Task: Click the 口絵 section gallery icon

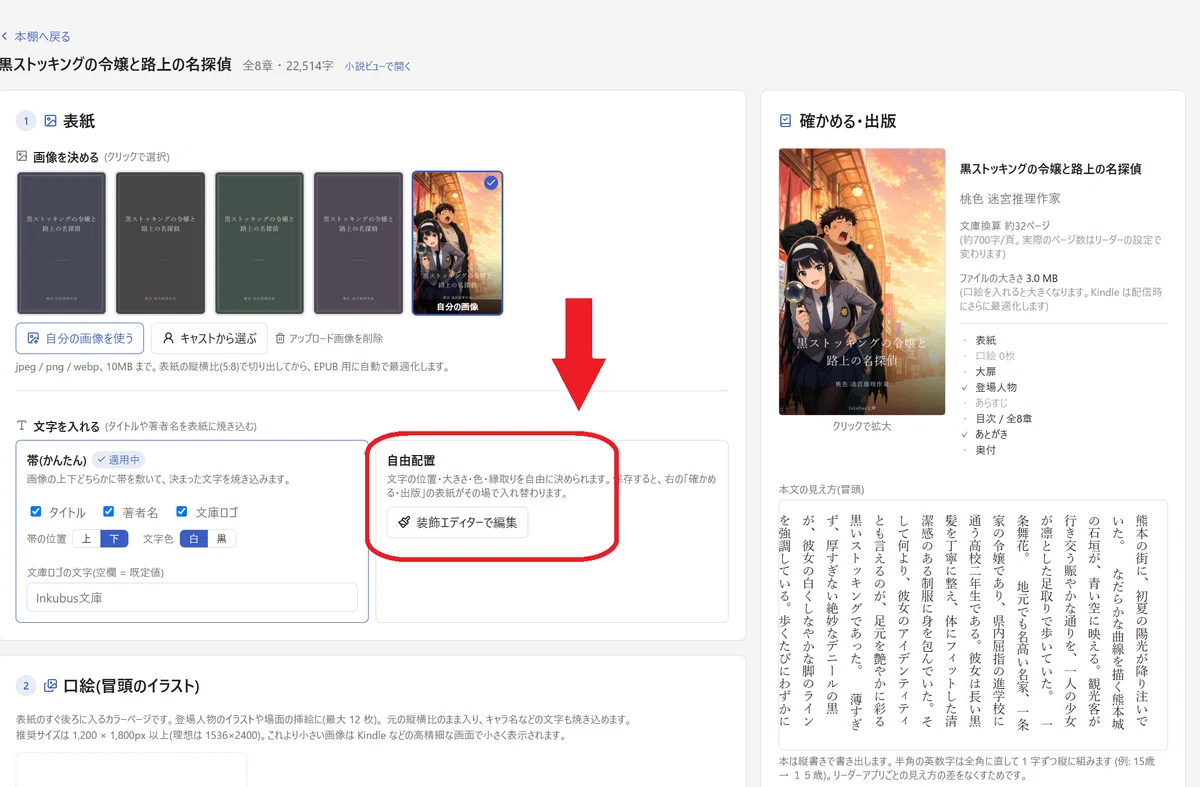Action: click(x=50, y=686)
